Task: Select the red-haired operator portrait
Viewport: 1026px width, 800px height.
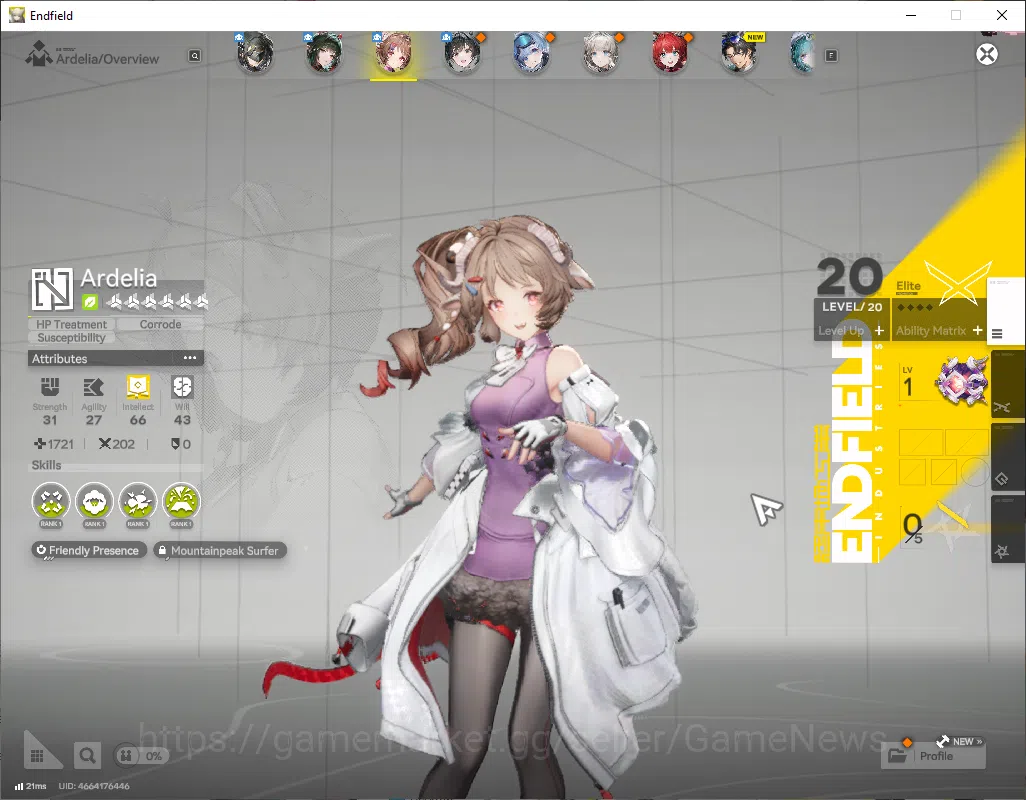Action: [670, 53]
